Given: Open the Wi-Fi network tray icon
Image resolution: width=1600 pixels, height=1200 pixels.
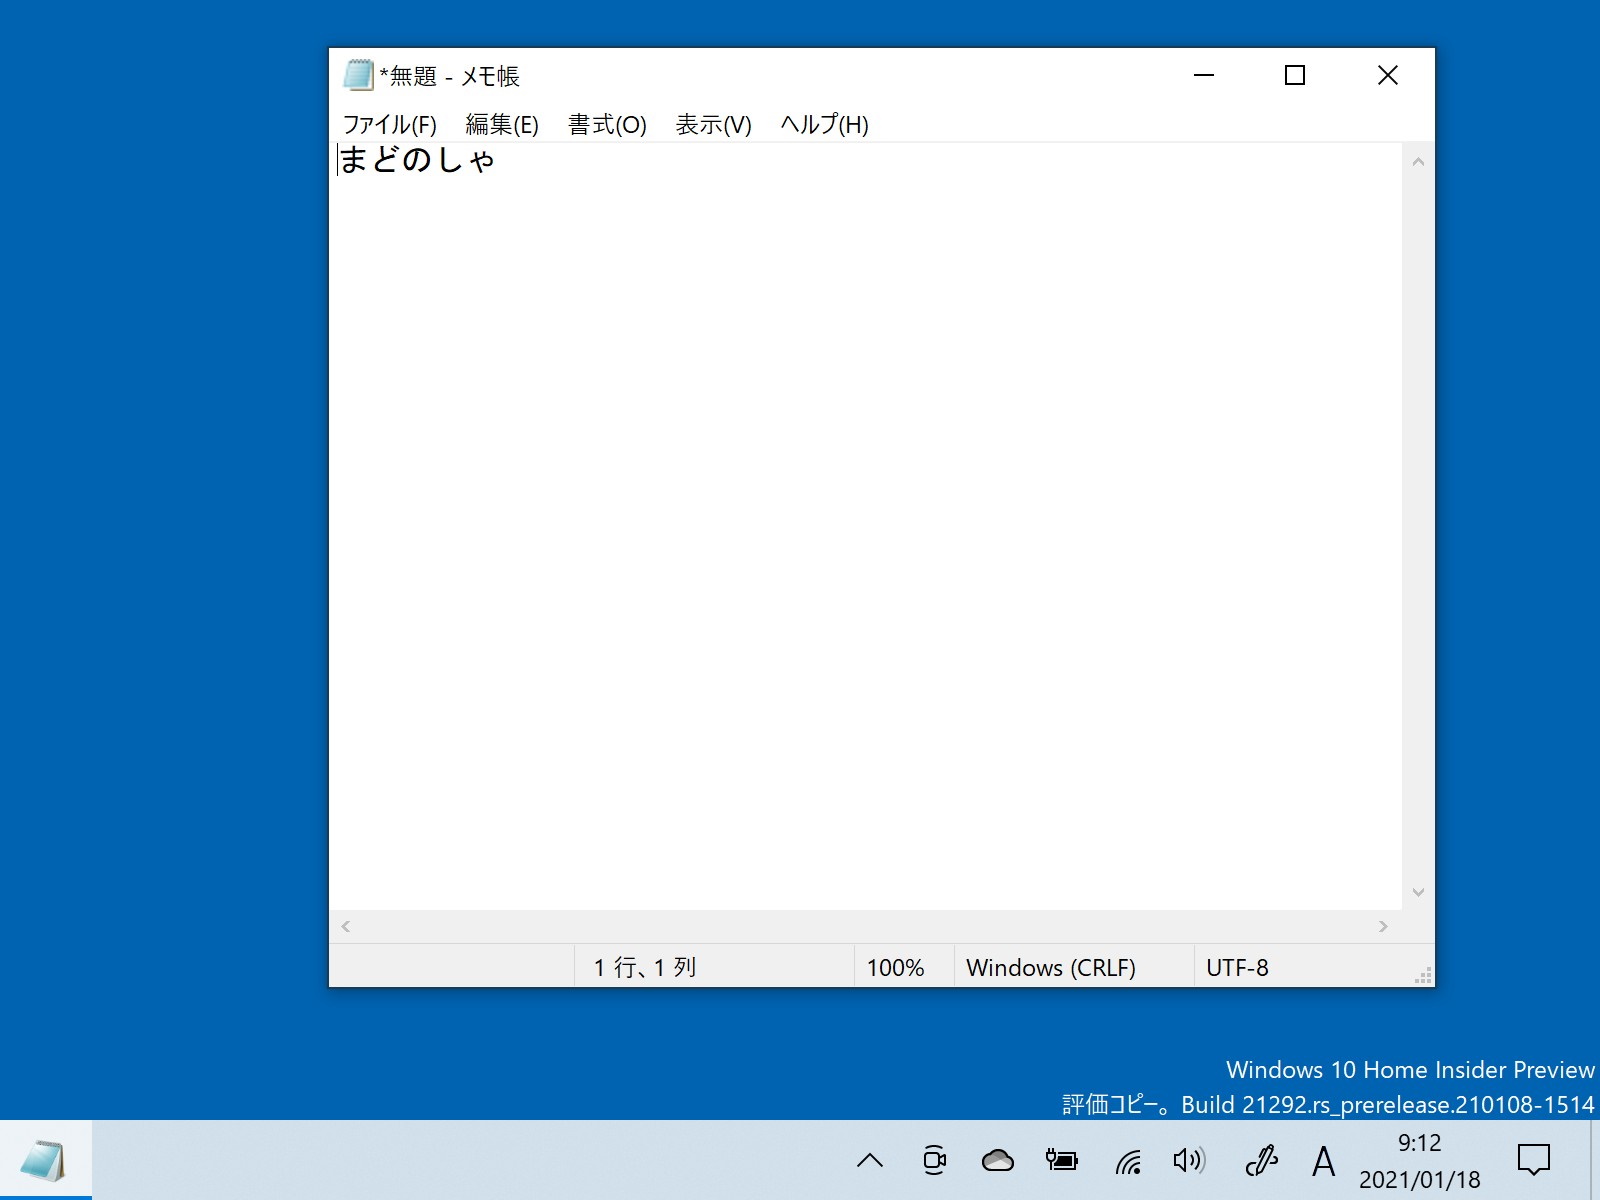Looking at the screenshot, I should (x=1128, y=1160).
